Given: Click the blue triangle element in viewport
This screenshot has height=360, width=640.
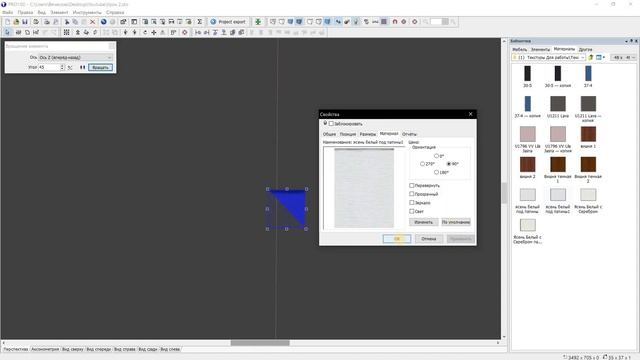Looking at the screenshot, I should (293, 204).
